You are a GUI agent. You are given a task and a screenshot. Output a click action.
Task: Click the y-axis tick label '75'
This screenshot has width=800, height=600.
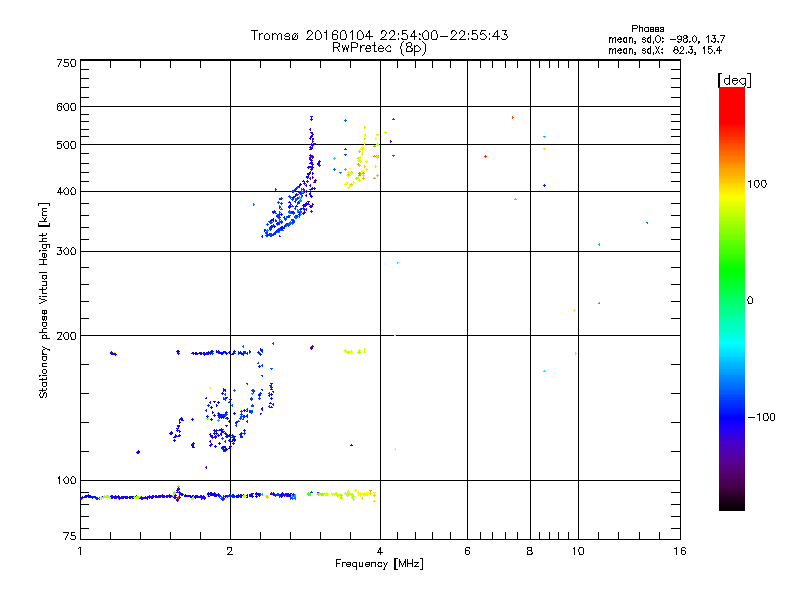70,536
